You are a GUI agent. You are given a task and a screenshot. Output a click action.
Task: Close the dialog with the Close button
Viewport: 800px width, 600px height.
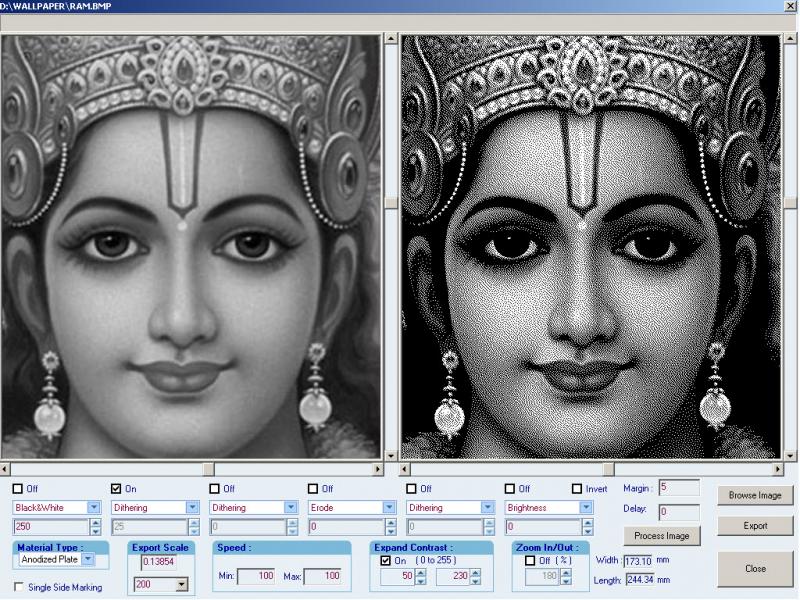point(755,568)
